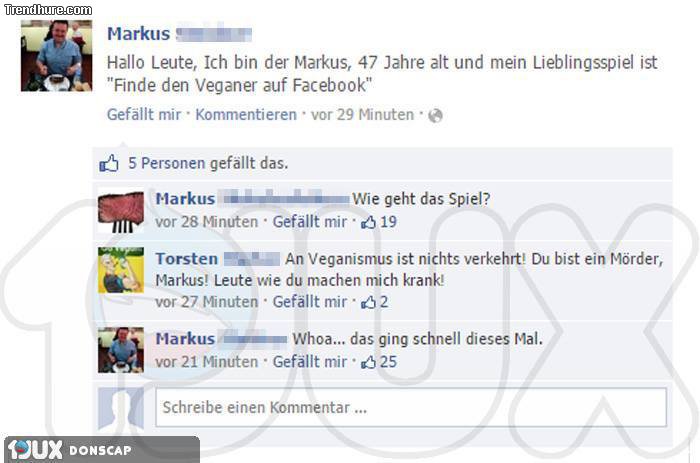Open the steak profile picture of commenter

121,212
